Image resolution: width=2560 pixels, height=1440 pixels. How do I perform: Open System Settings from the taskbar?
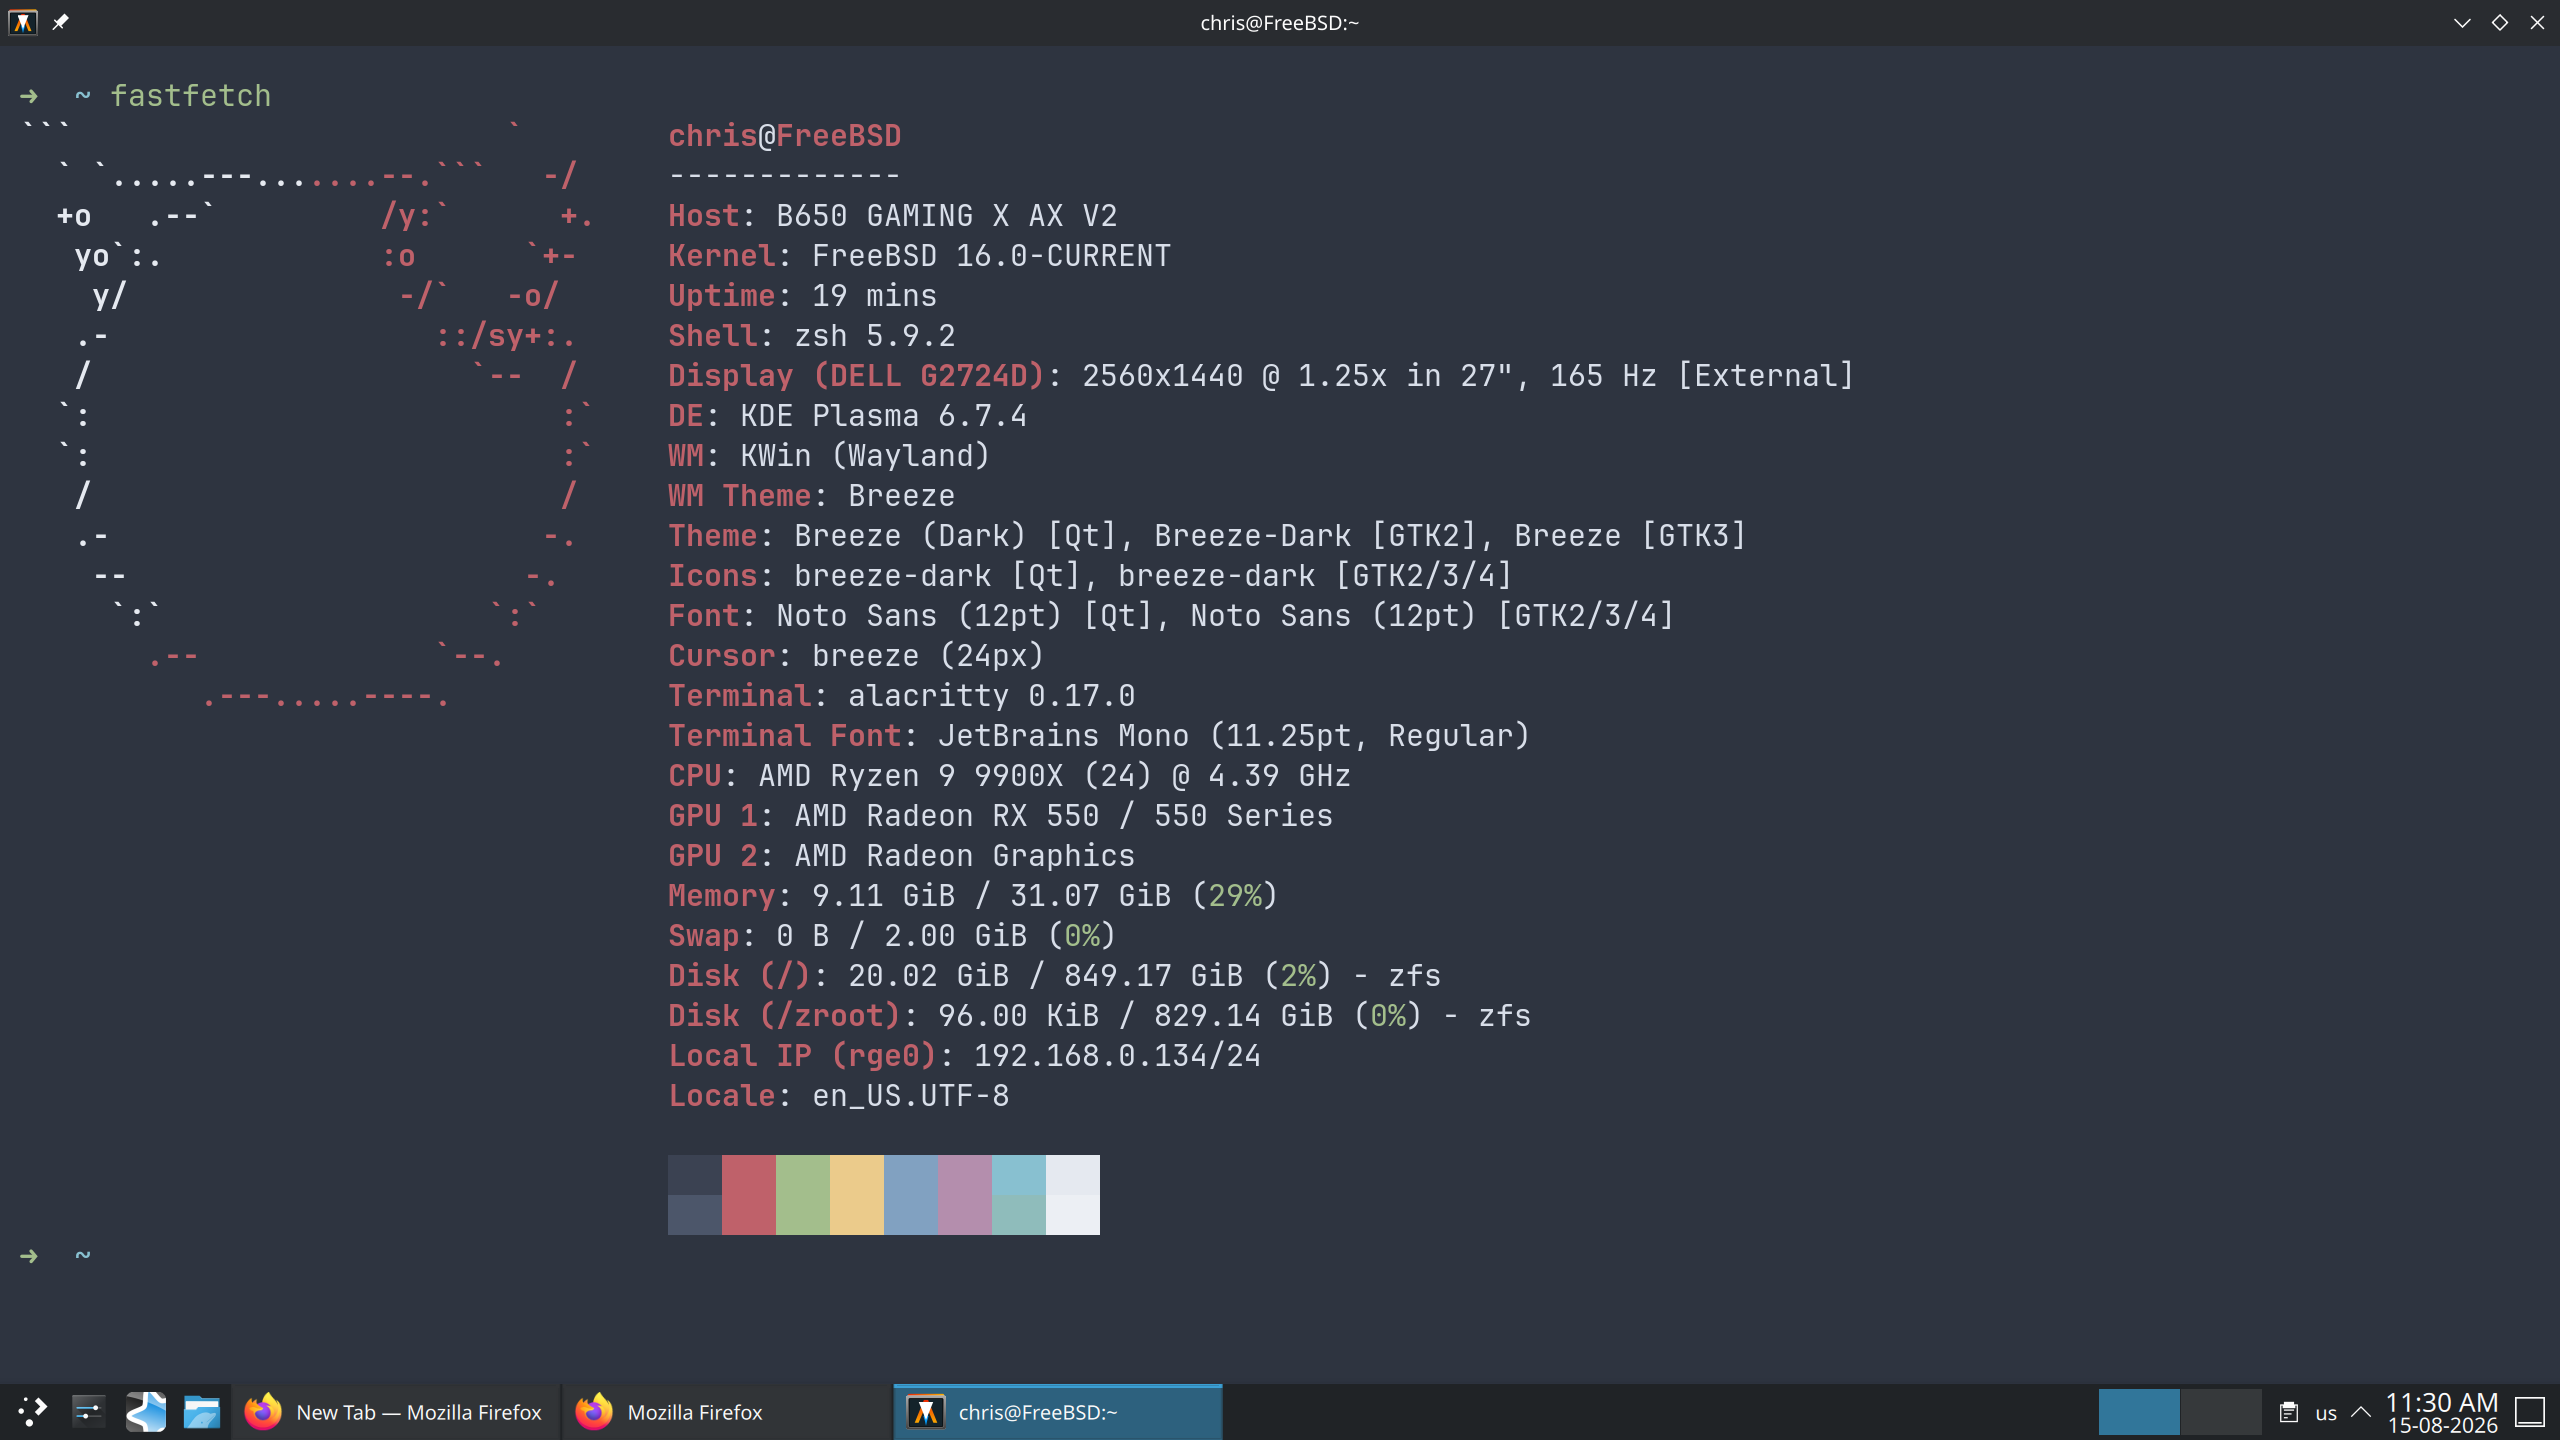[x=89, y=1412]
